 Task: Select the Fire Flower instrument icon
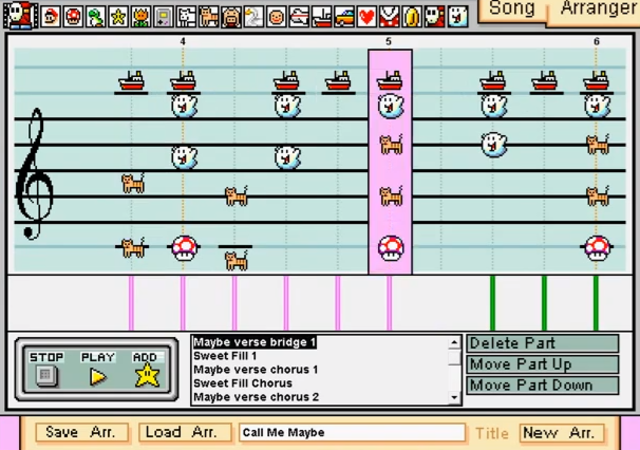point(141,17)
